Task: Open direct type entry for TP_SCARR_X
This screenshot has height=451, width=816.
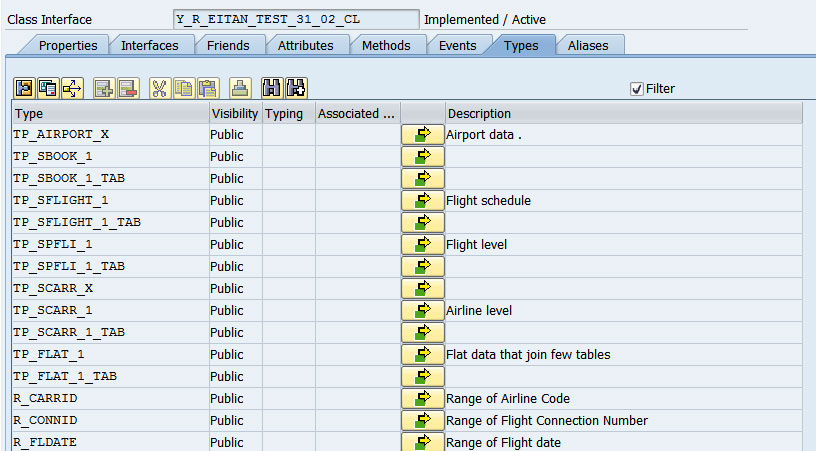Action: tap(423, 288)
